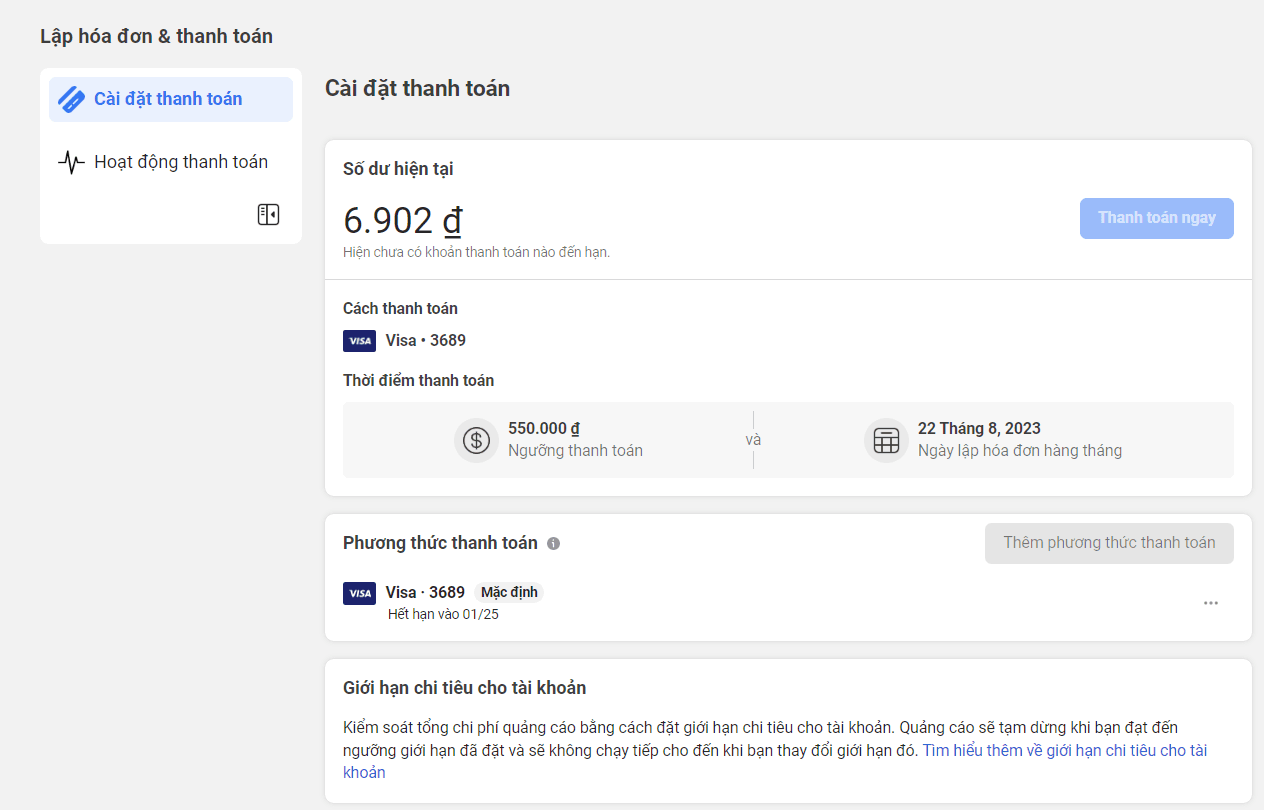Image resolution: width=1264 pixels, height=810 pixels.
Task: Click the Hiện chưa có khoản thanh toán note
Action: coord(476,252)
